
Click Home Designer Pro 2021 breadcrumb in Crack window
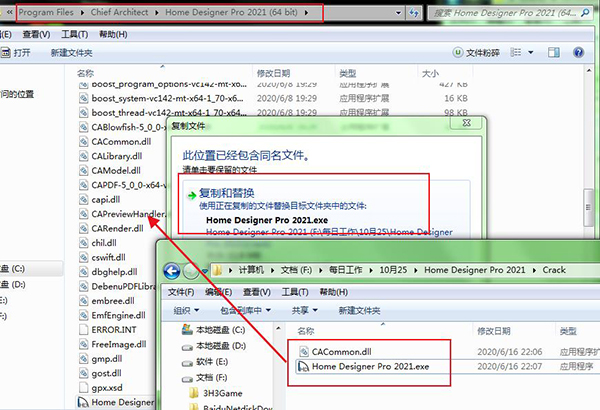pos(474,270)
